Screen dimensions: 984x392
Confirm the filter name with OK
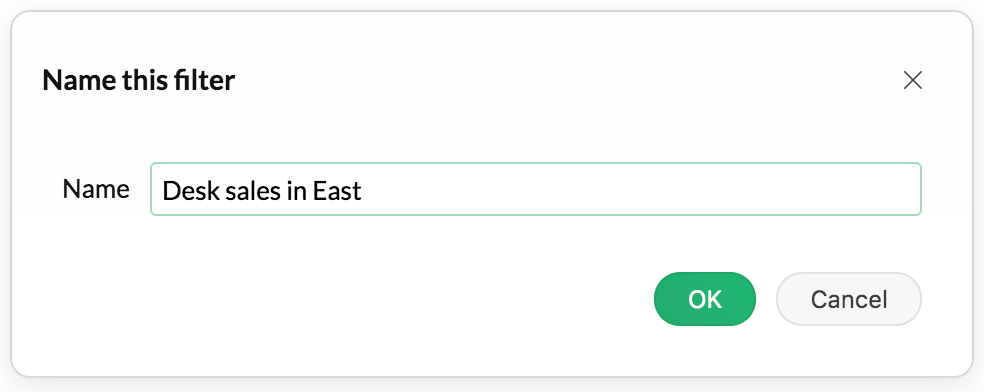[x=705, y=299]
